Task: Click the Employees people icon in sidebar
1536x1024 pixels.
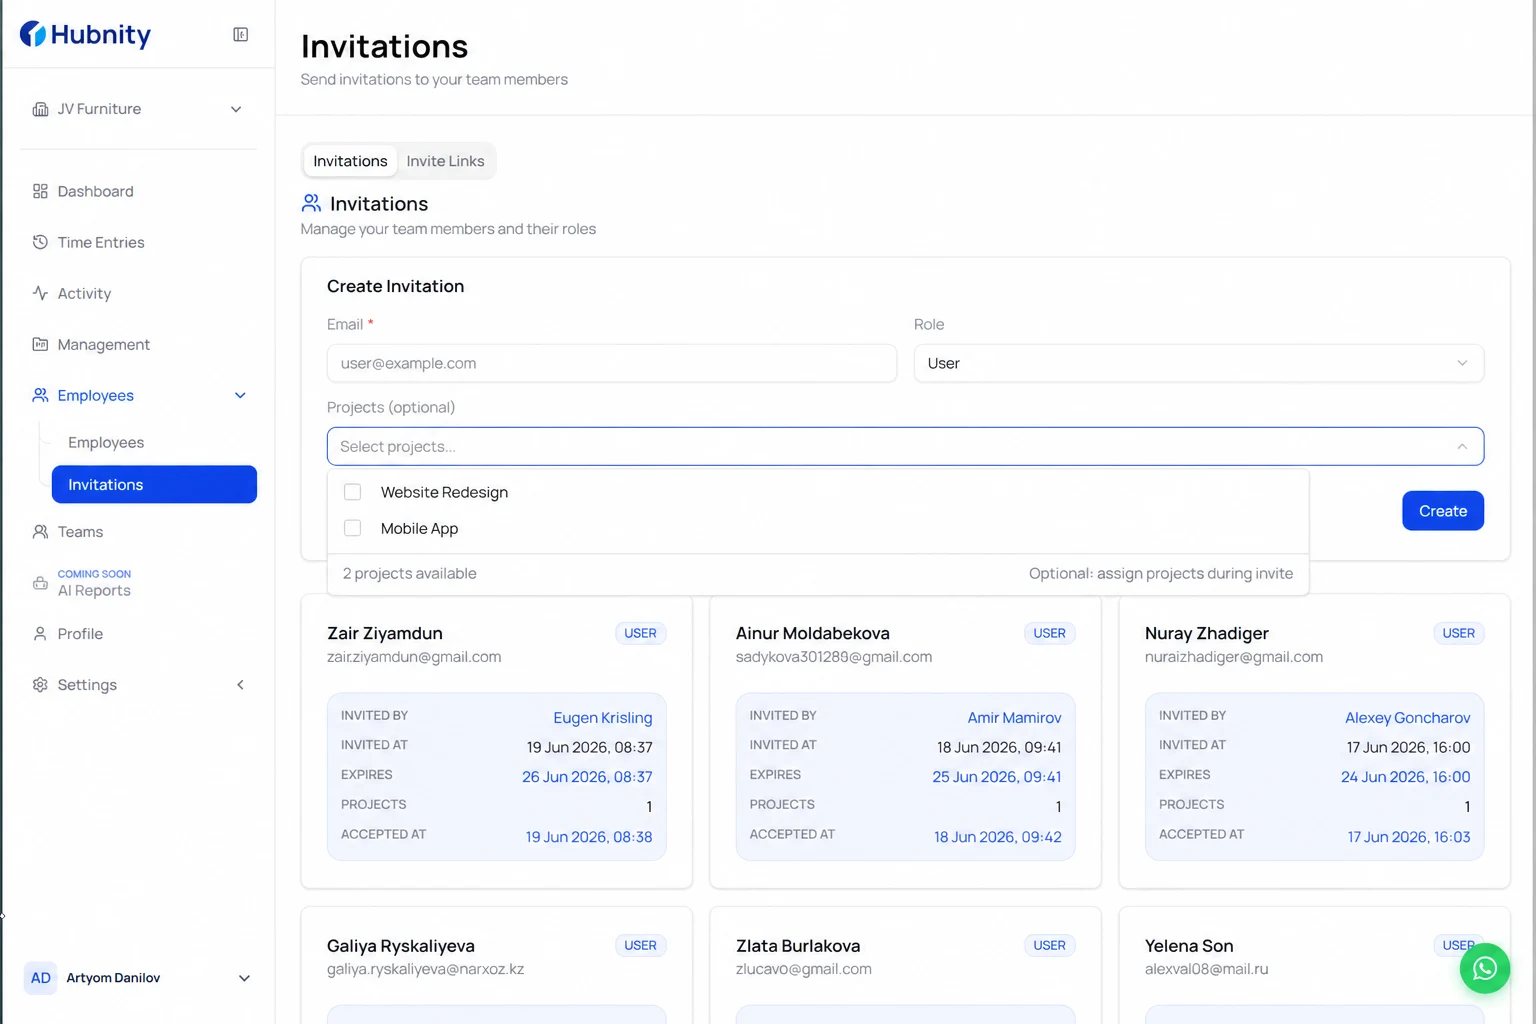Action: 40,395
